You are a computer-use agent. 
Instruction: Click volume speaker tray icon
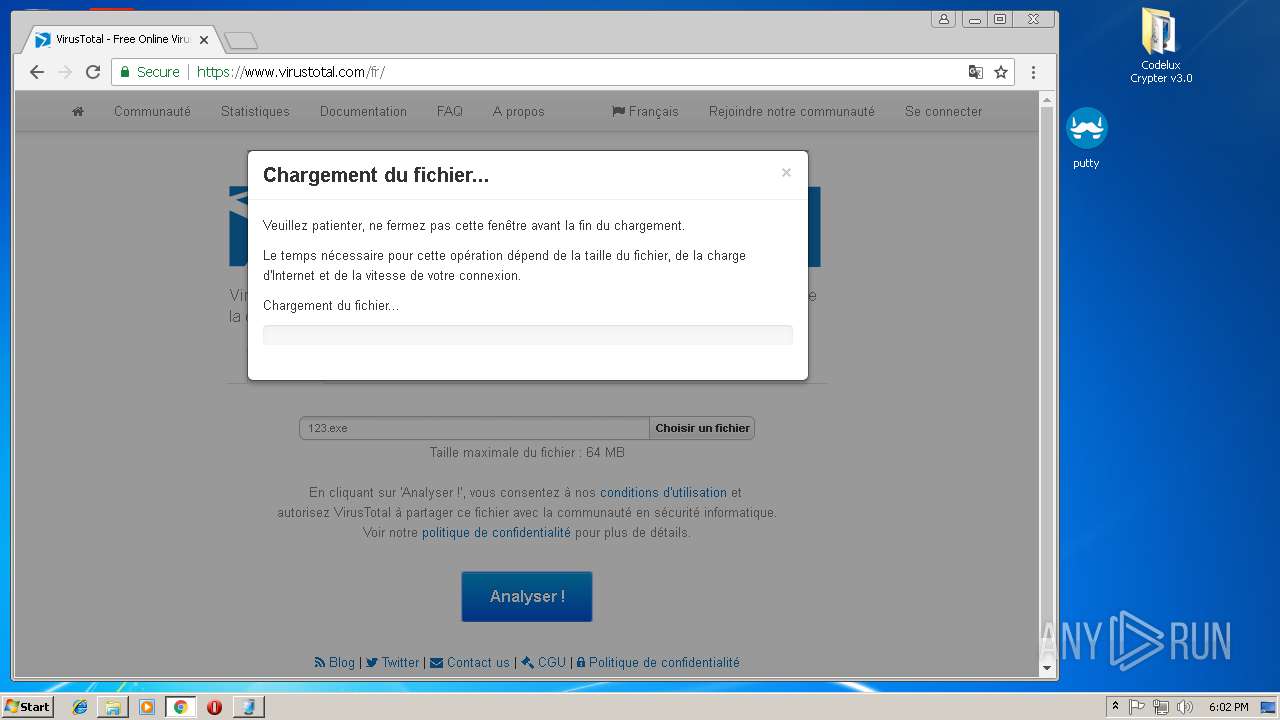1185,707
